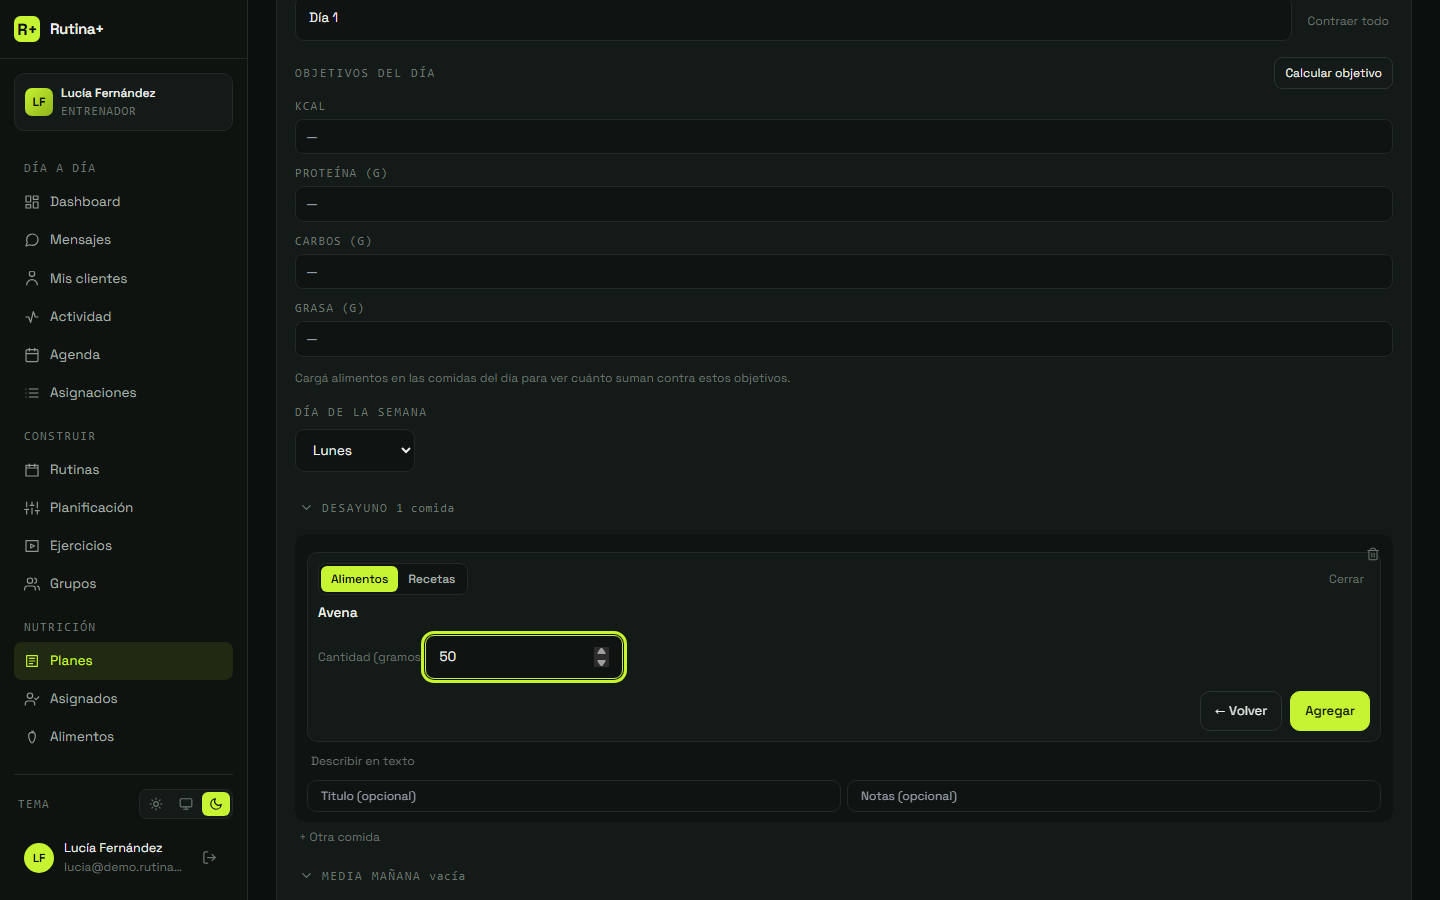Viewport: 1440px width, 900px height.
Task: Increase the gram quantity with the up arrow
Action: (x=601, y=651)
